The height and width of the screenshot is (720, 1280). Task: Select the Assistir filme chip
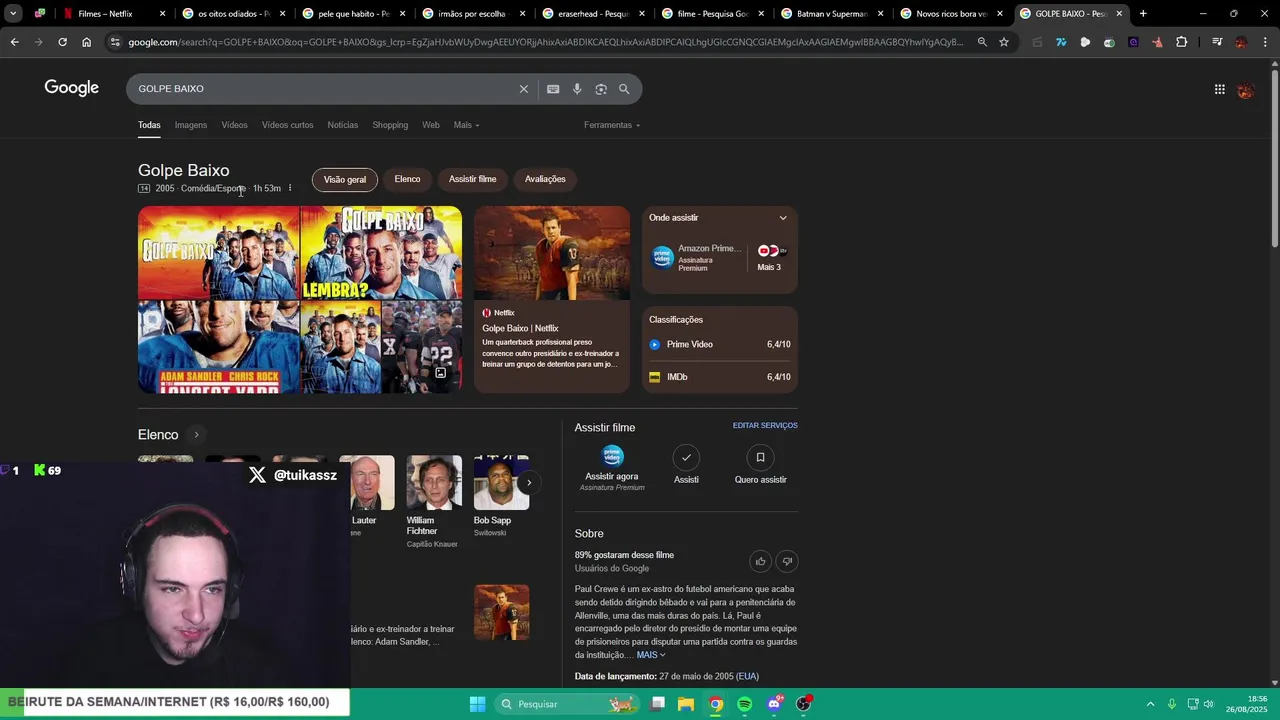[x=472, y=179]
